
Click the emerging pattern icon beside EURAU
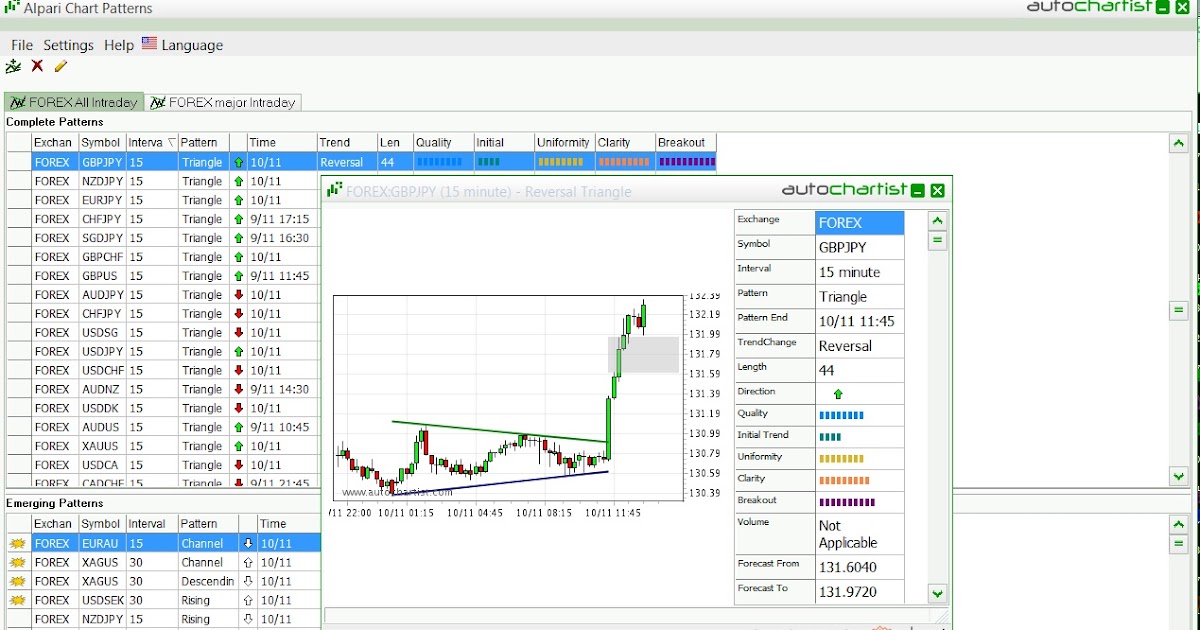[x=17, y=543]
